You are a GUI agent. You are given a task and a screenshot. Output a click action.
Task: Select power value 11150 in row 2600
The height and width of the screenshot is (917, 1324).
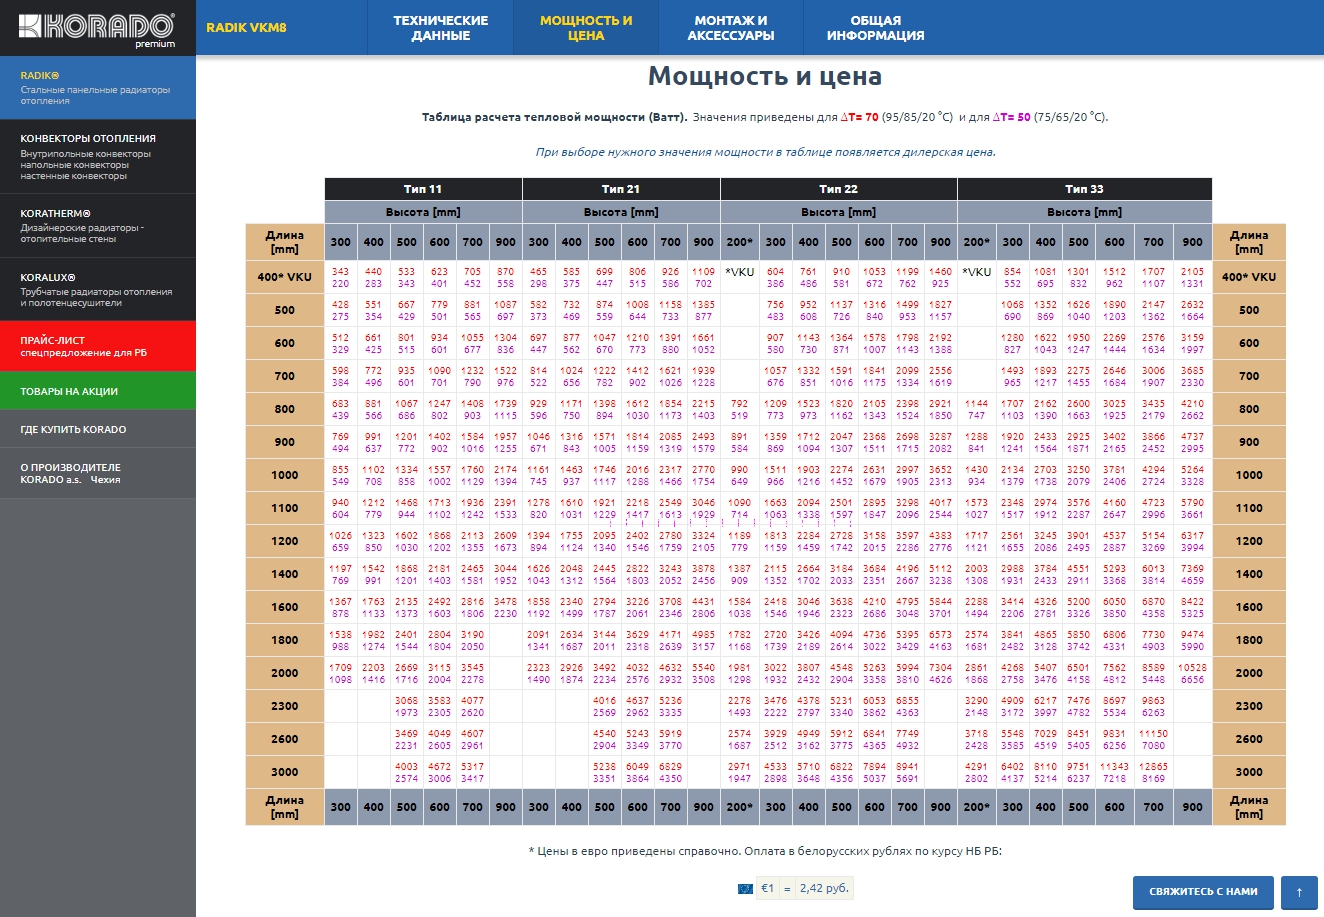1153,734
